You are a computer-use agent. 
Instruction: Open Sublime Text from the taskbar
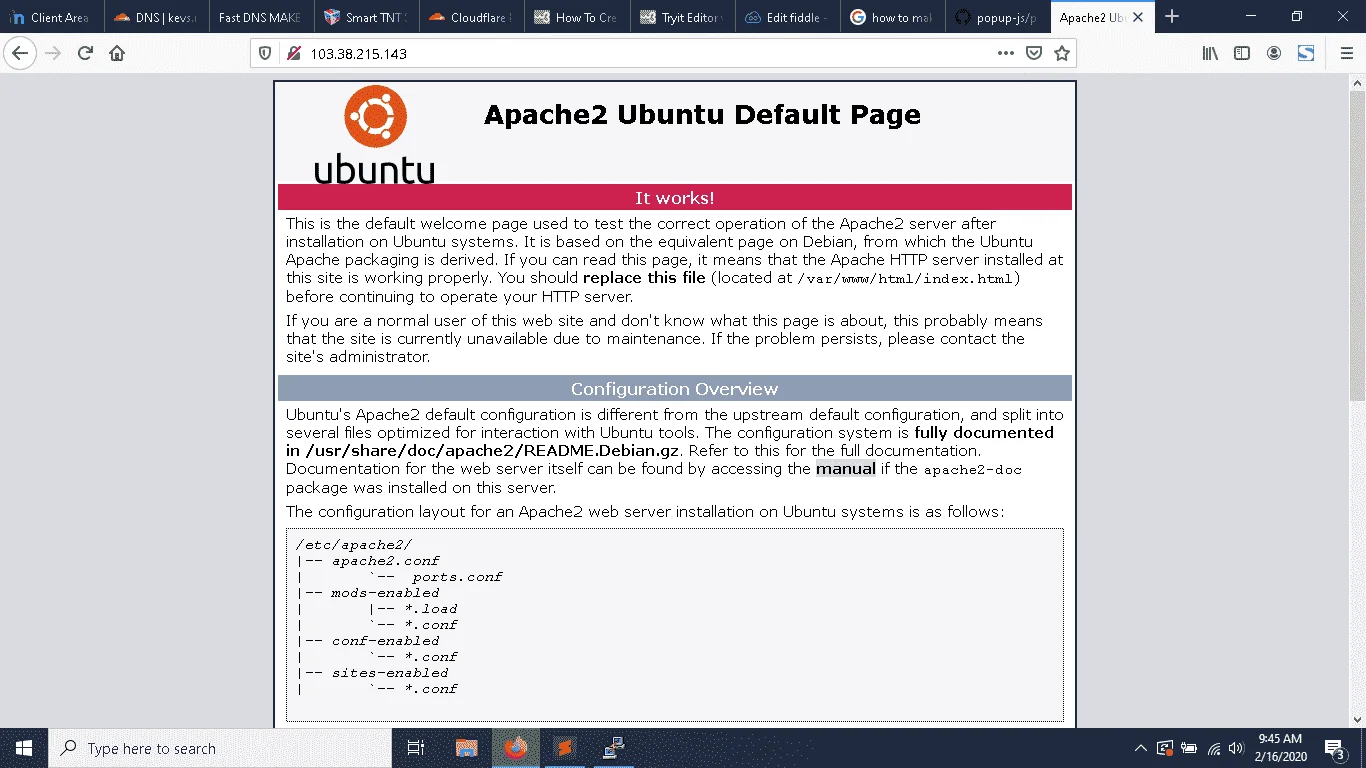(565, 748)
